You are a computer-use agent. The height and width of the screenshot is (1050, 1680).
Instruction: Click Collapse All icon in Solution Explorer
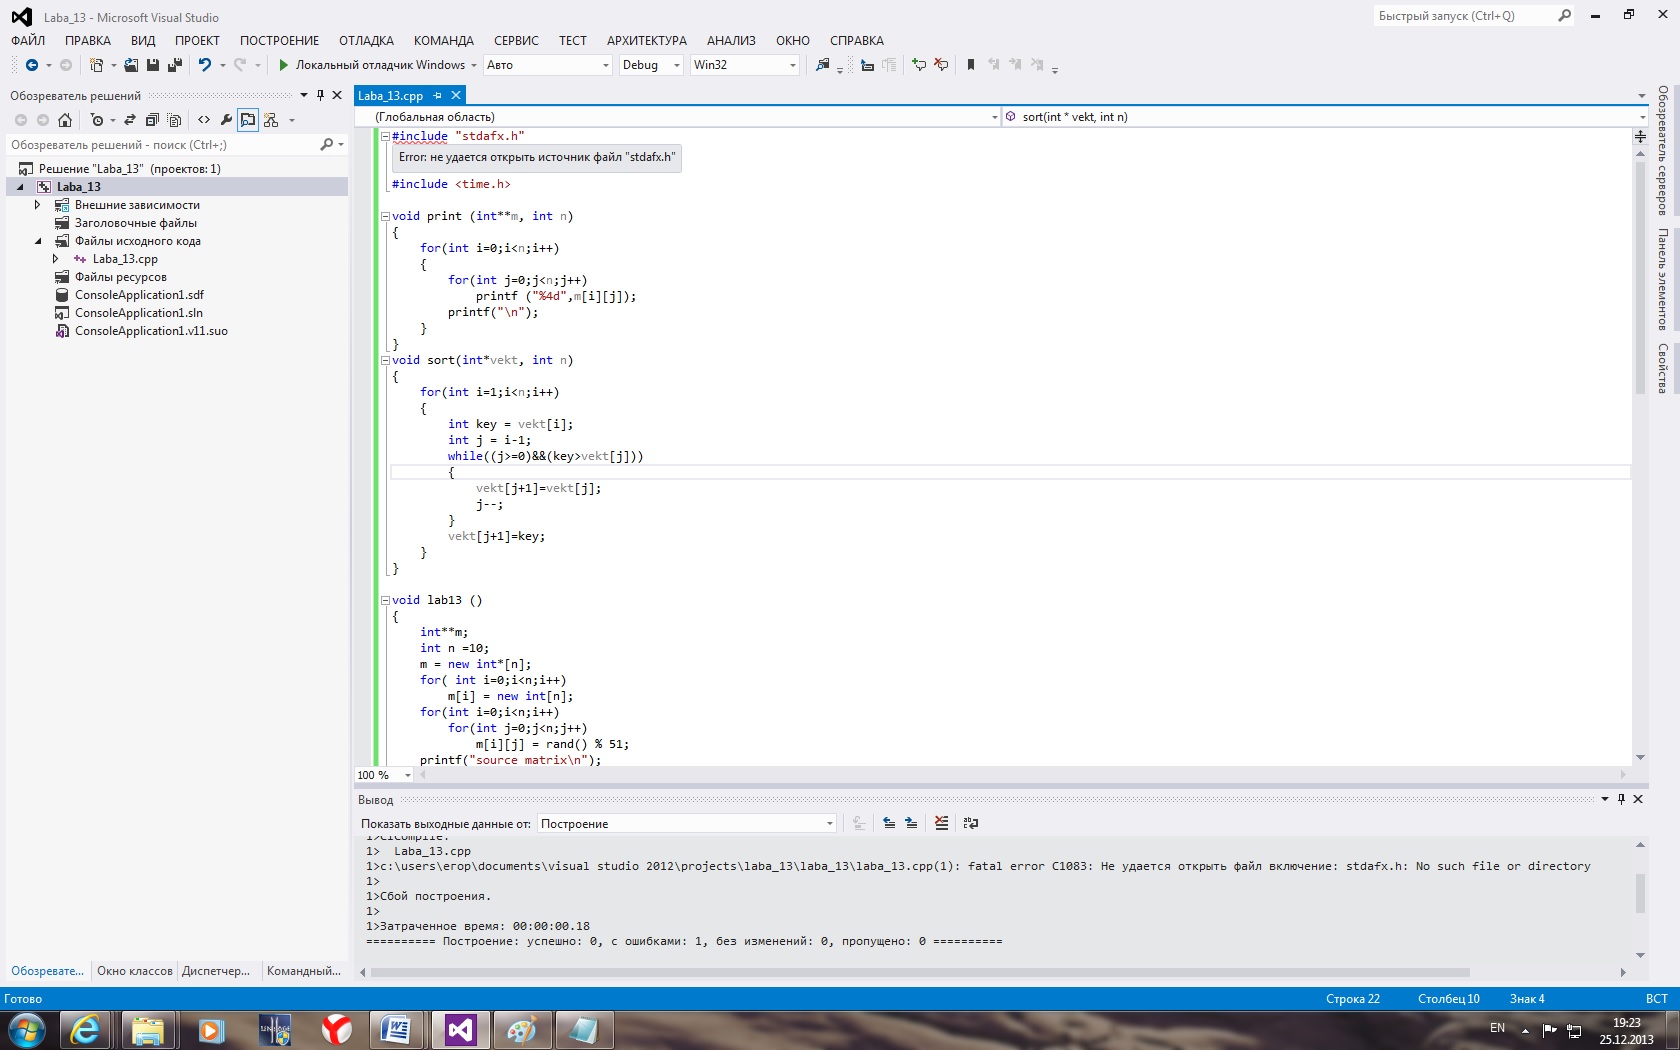(x=152, y=120)
